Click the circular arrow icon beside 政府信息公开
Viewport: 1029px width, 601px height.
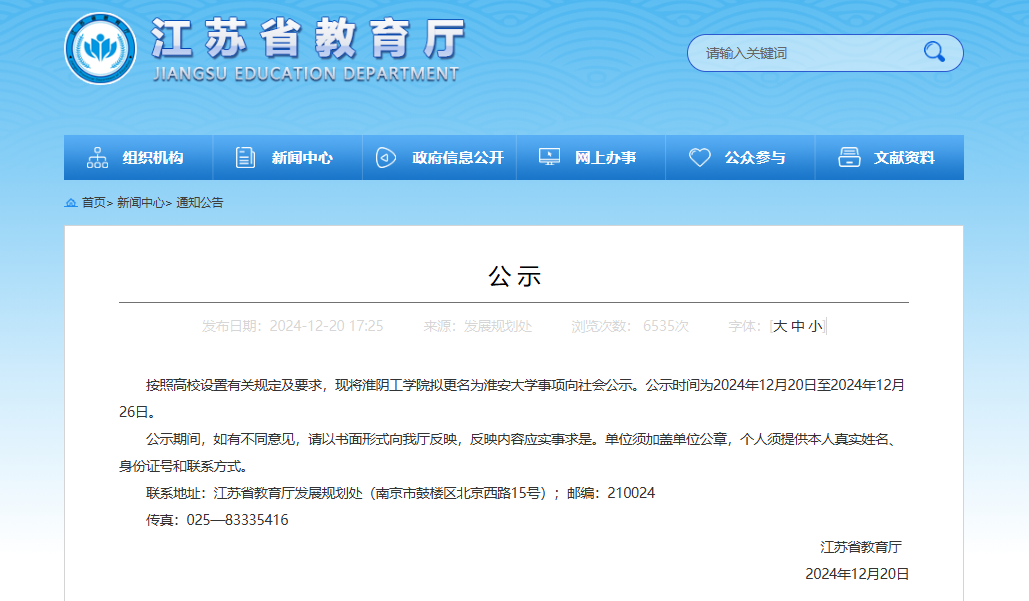pos(385,157)
